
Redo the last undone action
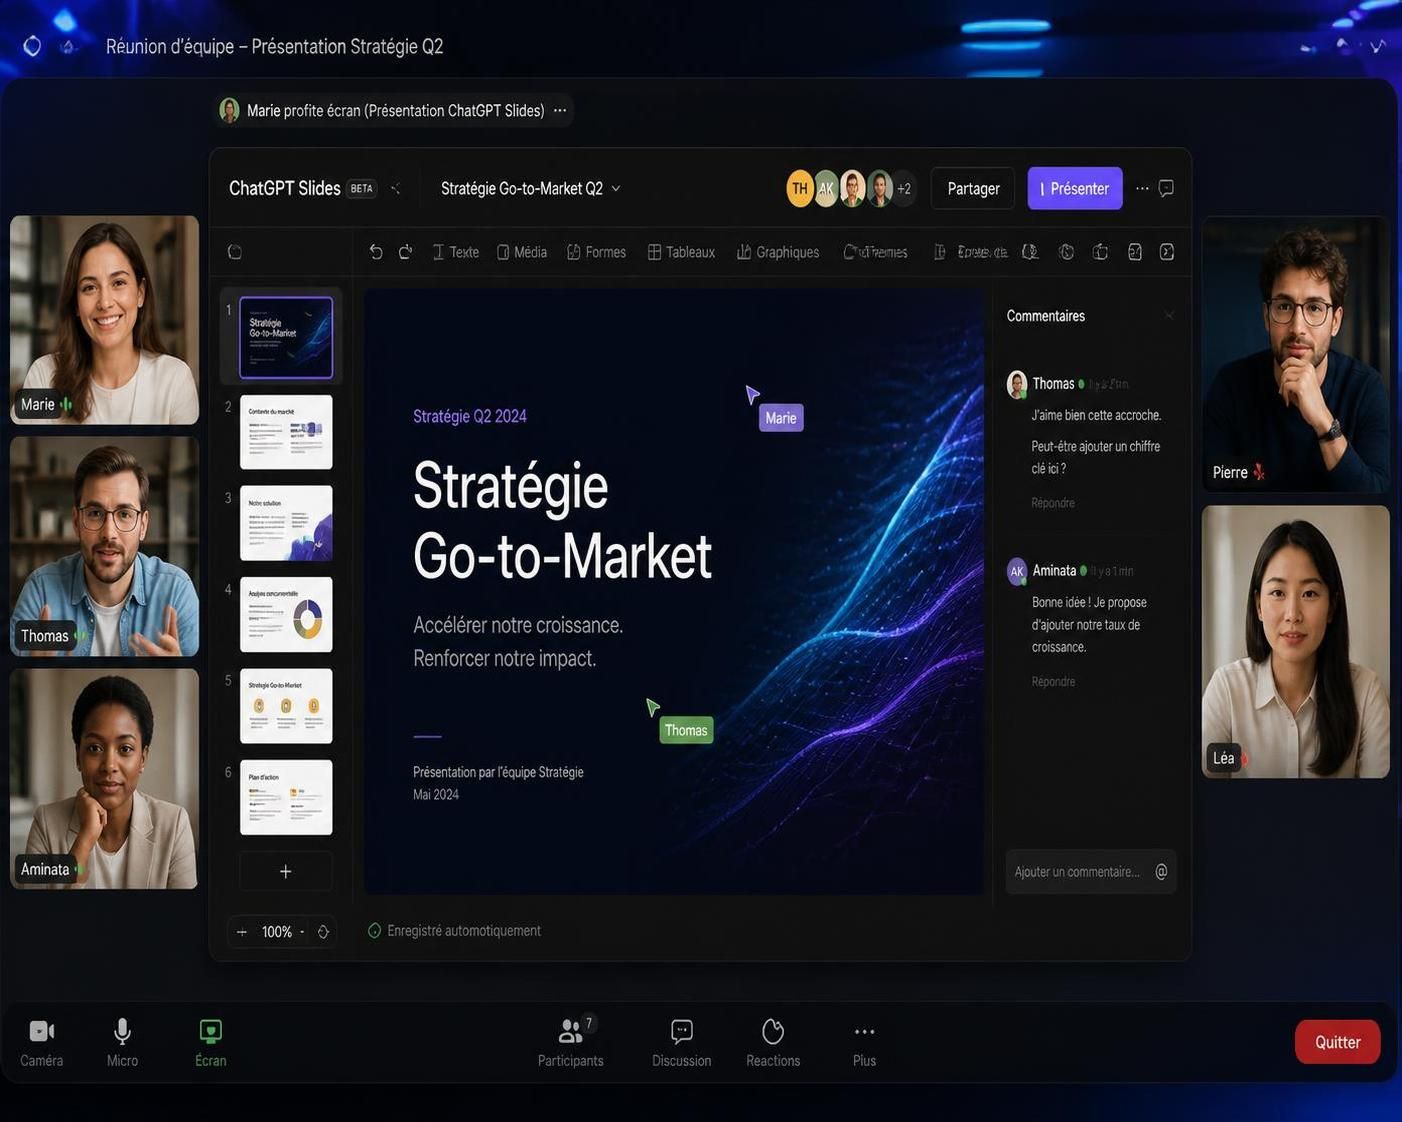(x=405, y=252)
